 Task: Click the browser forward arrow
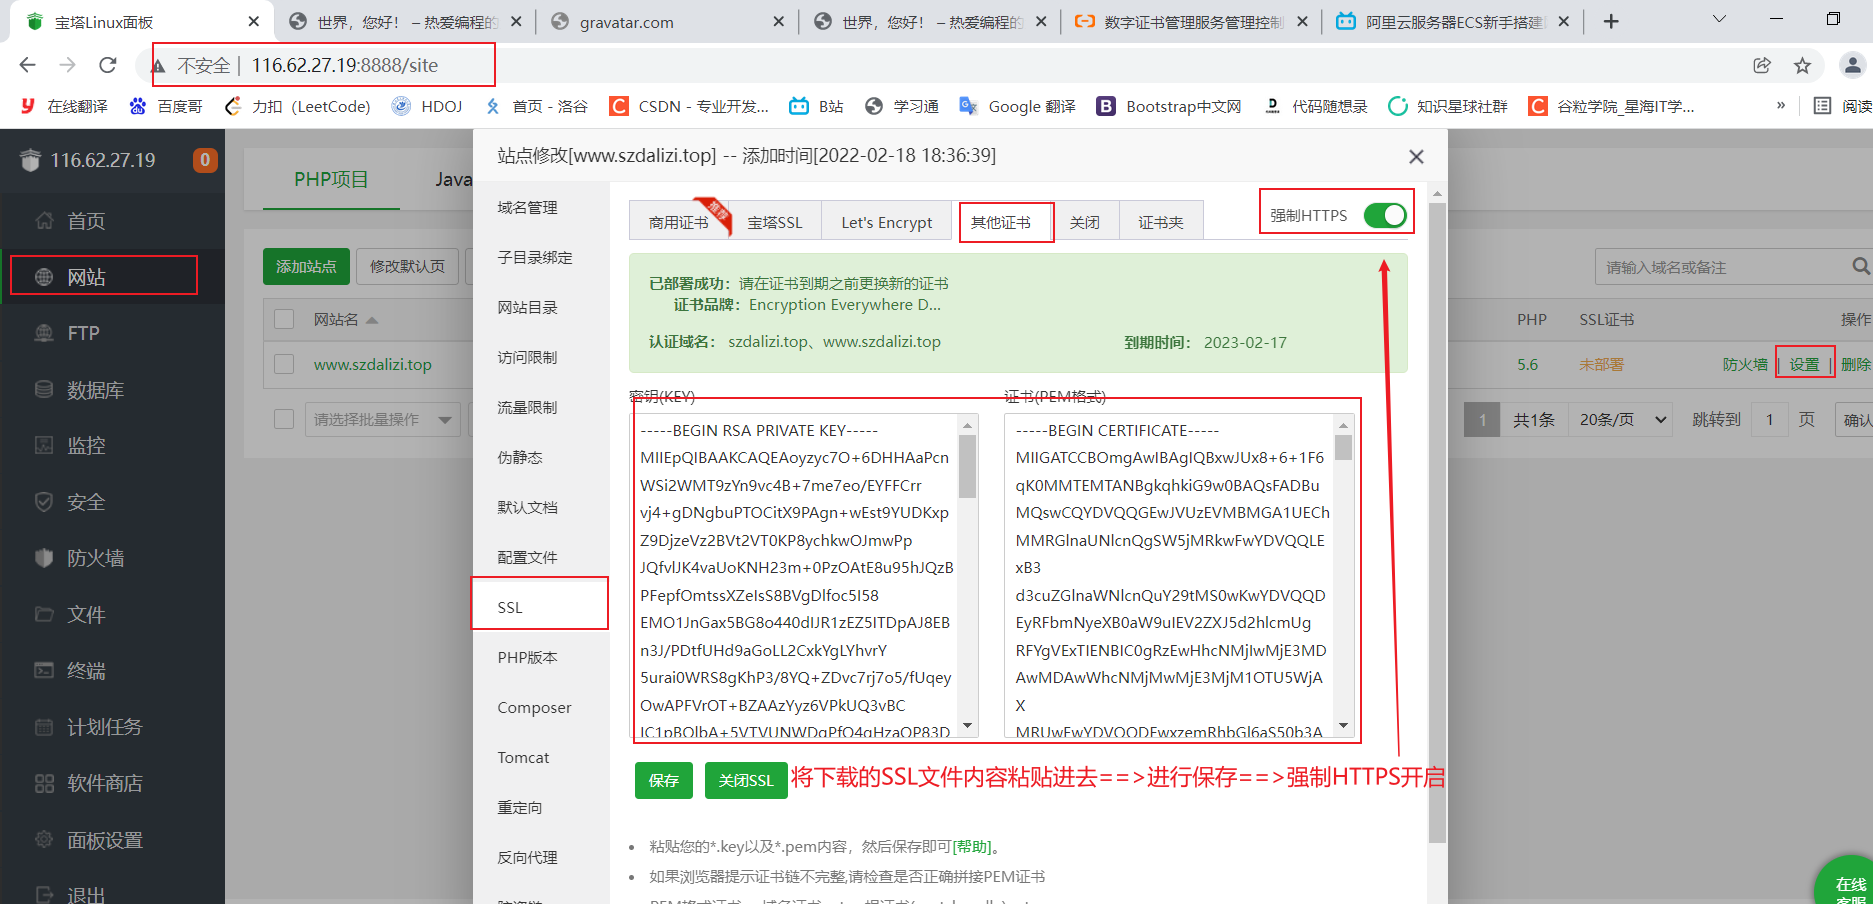(x=67, y=65)
